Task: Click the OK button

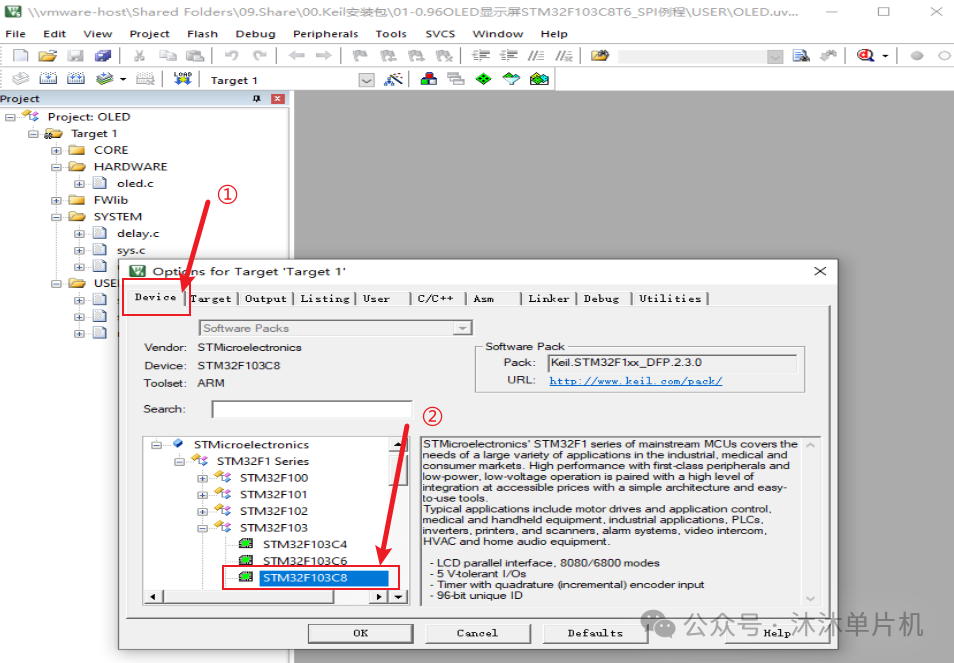Action: click(x=361, y=633)
